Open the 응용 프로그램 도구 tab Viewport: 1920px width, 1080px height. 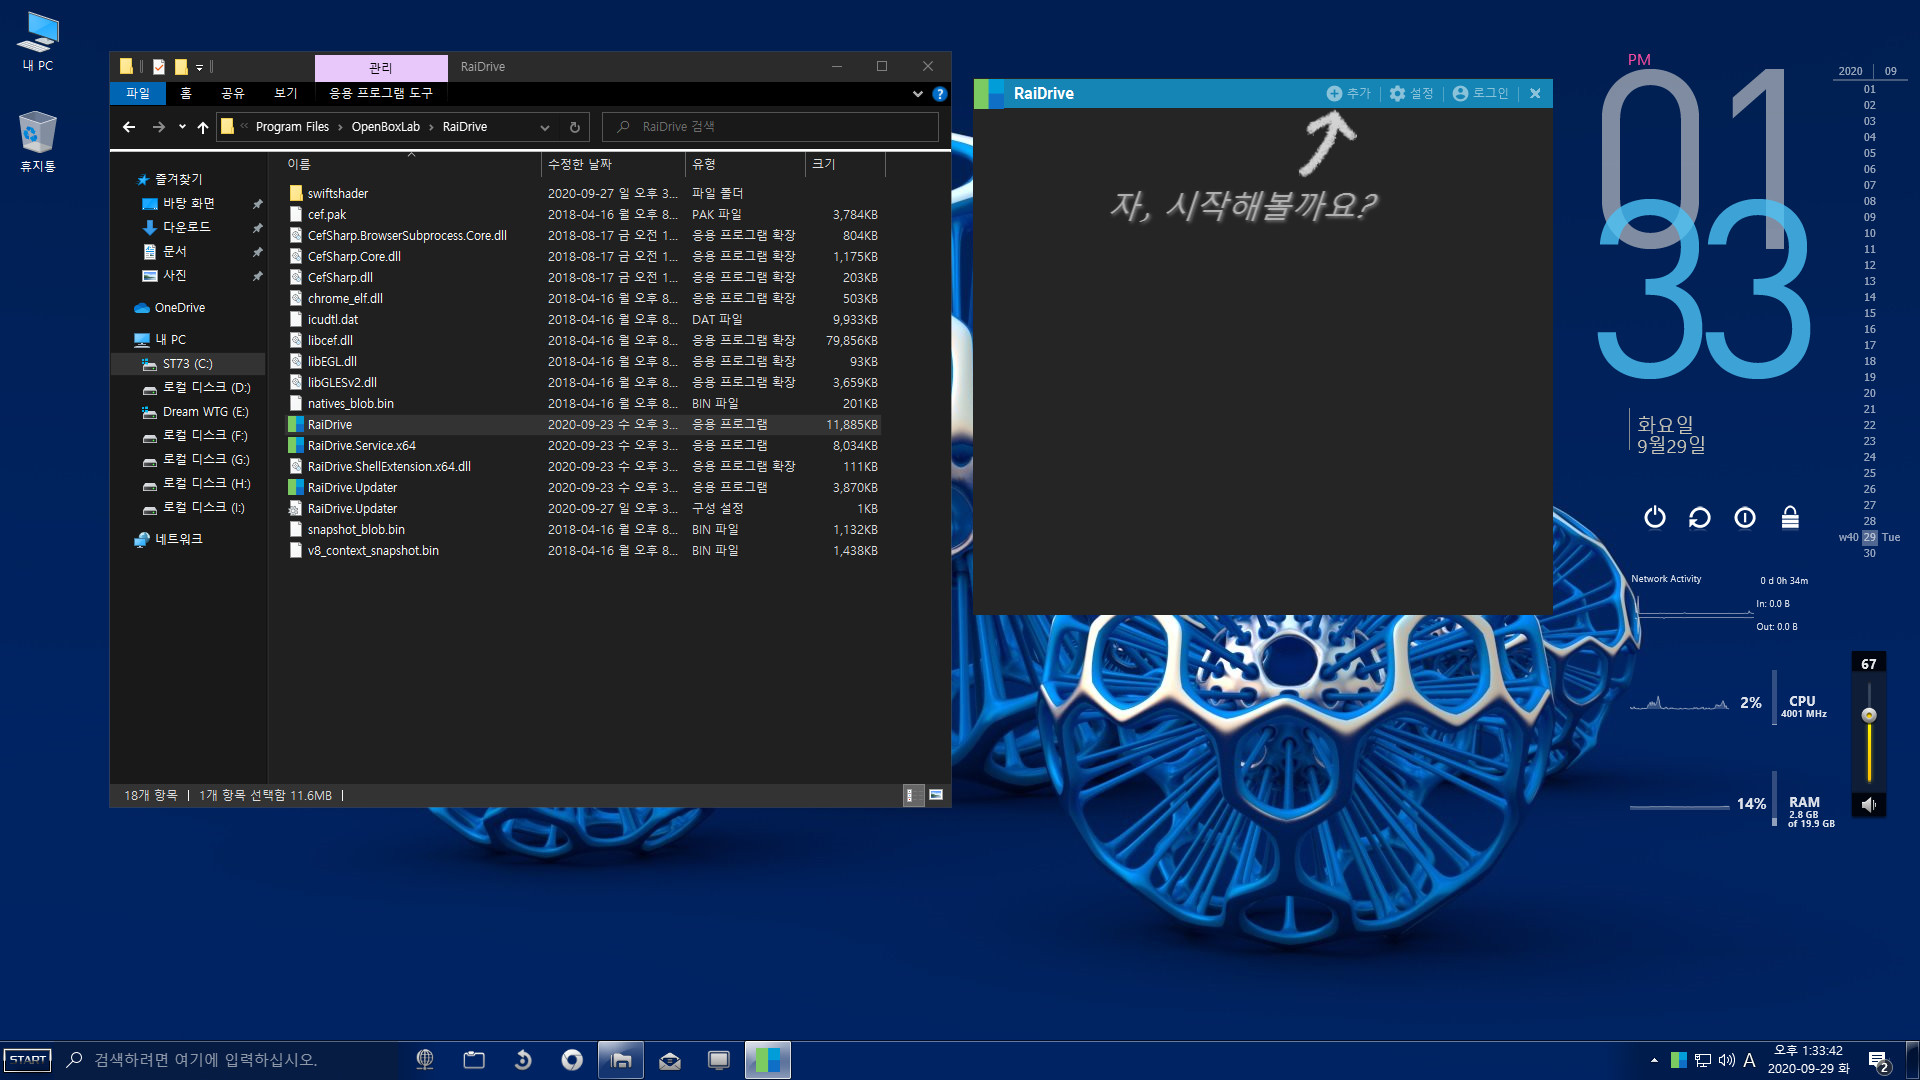381,93
